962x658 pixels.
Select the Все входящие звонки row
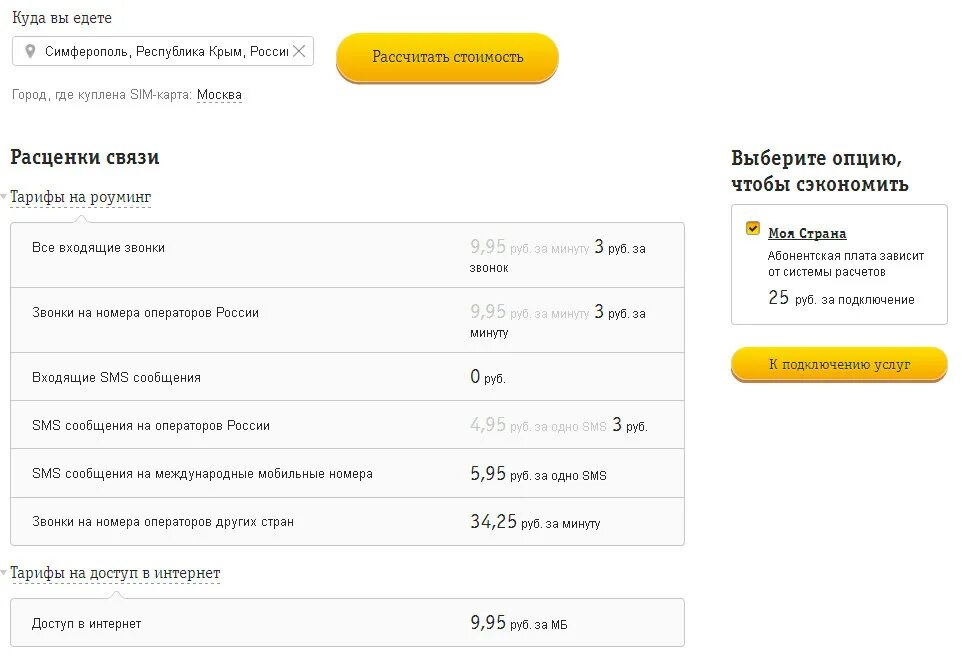[x=347, y=255]
